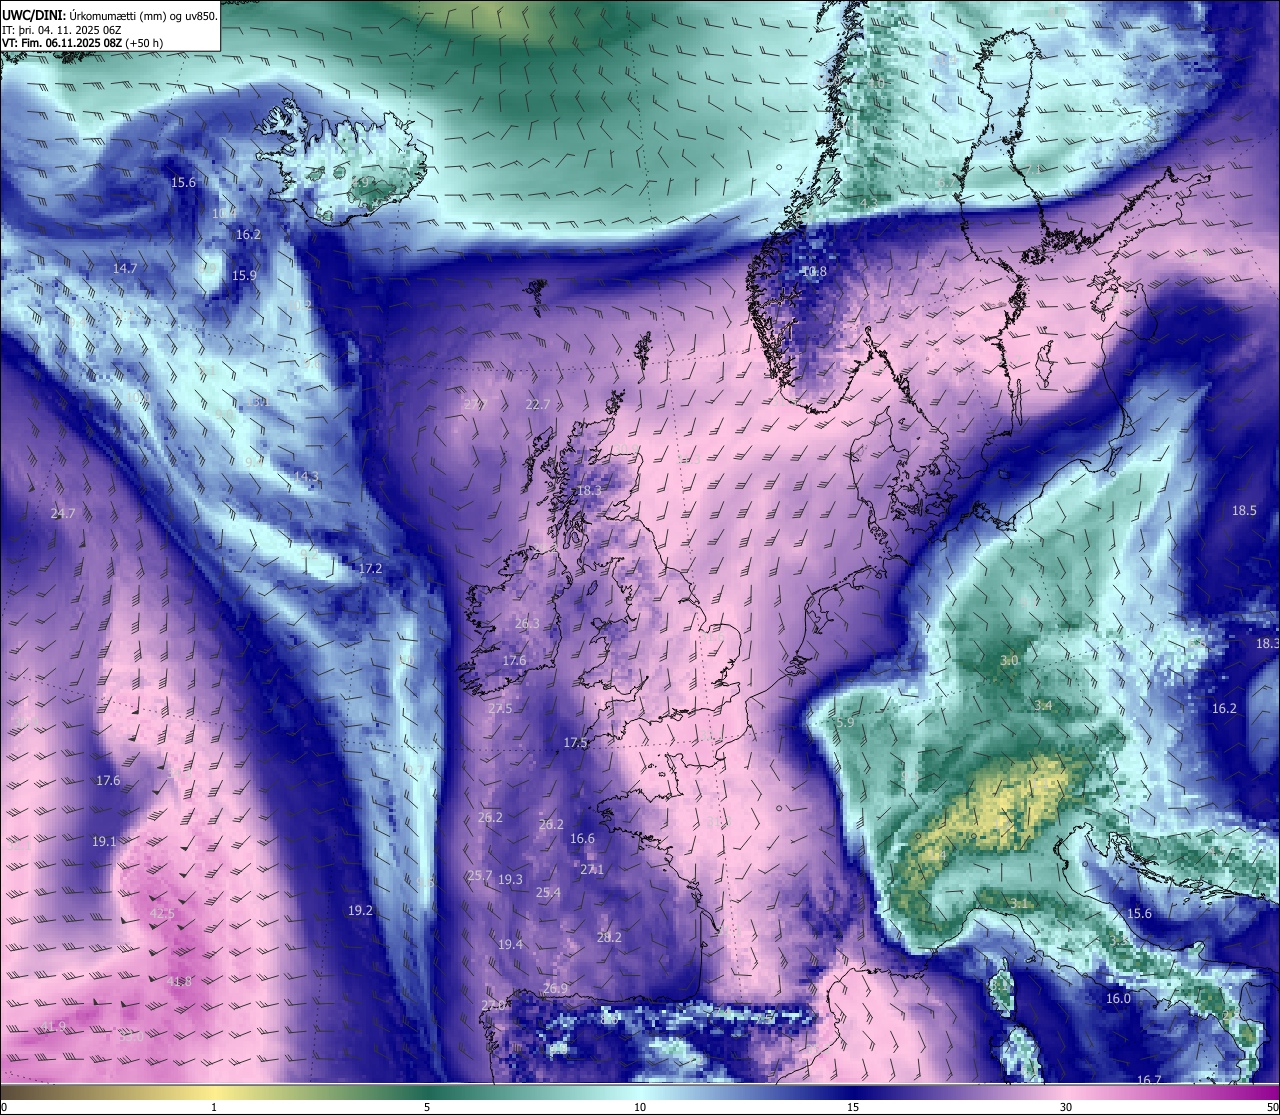Click the map value 24.7
Viewport: 1280px width, 1115px height.
[x=62, y=513]
